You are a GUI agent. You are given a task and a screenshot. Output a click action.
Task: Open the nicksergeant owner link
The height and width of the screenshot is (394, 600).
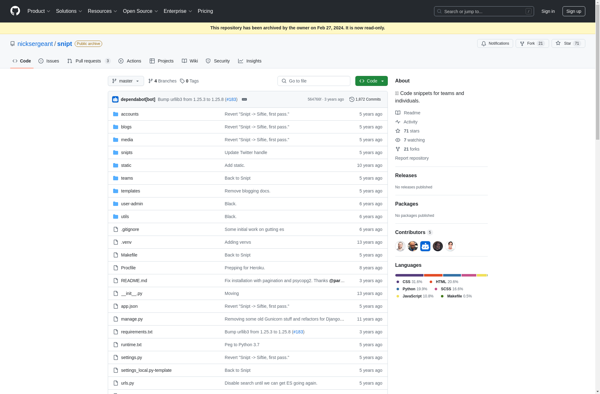[x=35, y=44]
